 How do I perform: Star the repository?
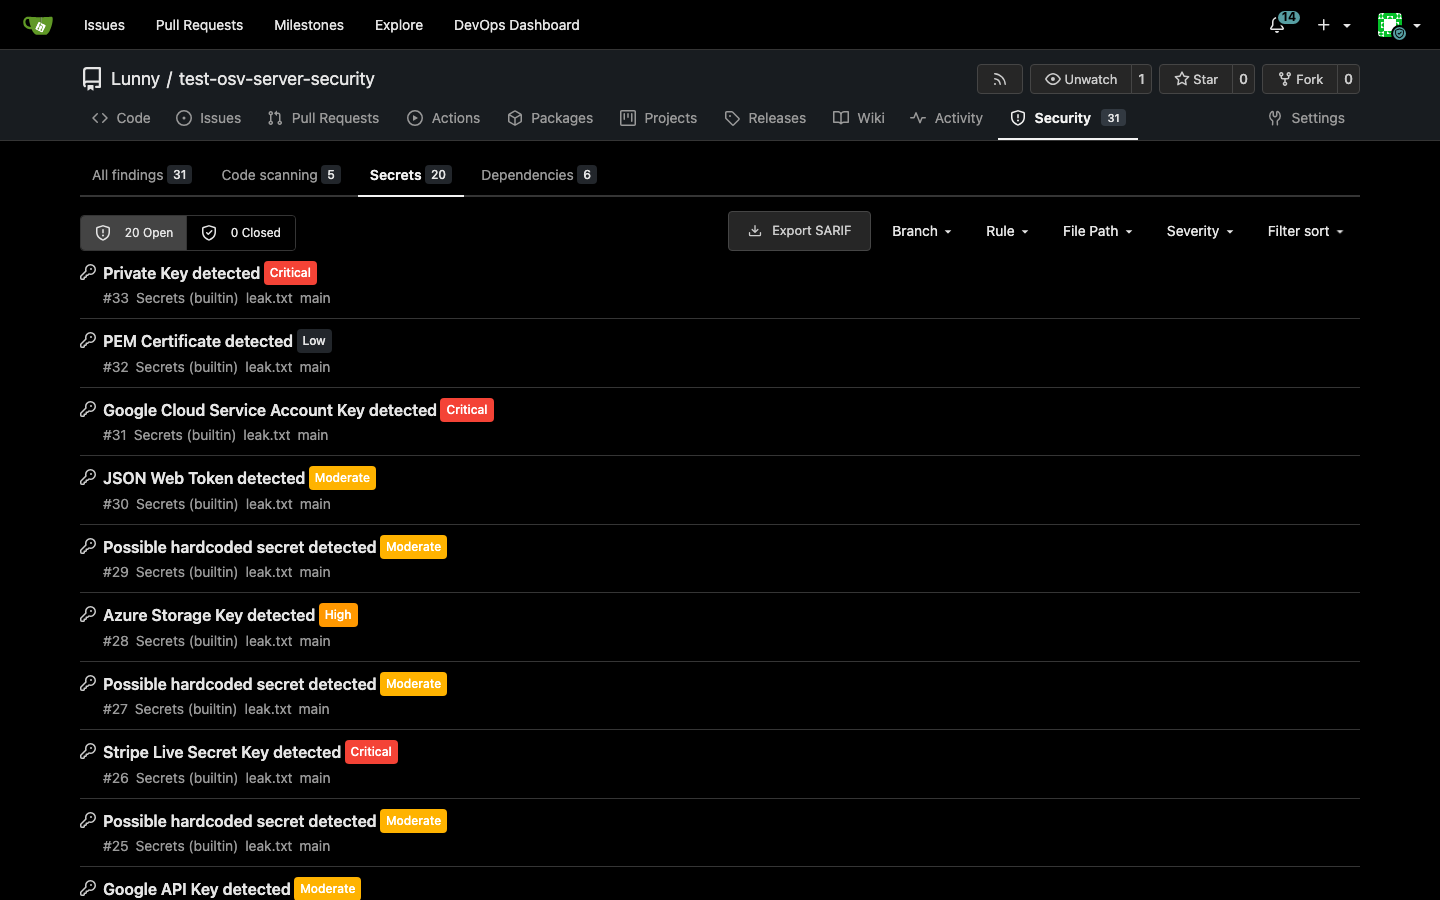coord(1196,79)
